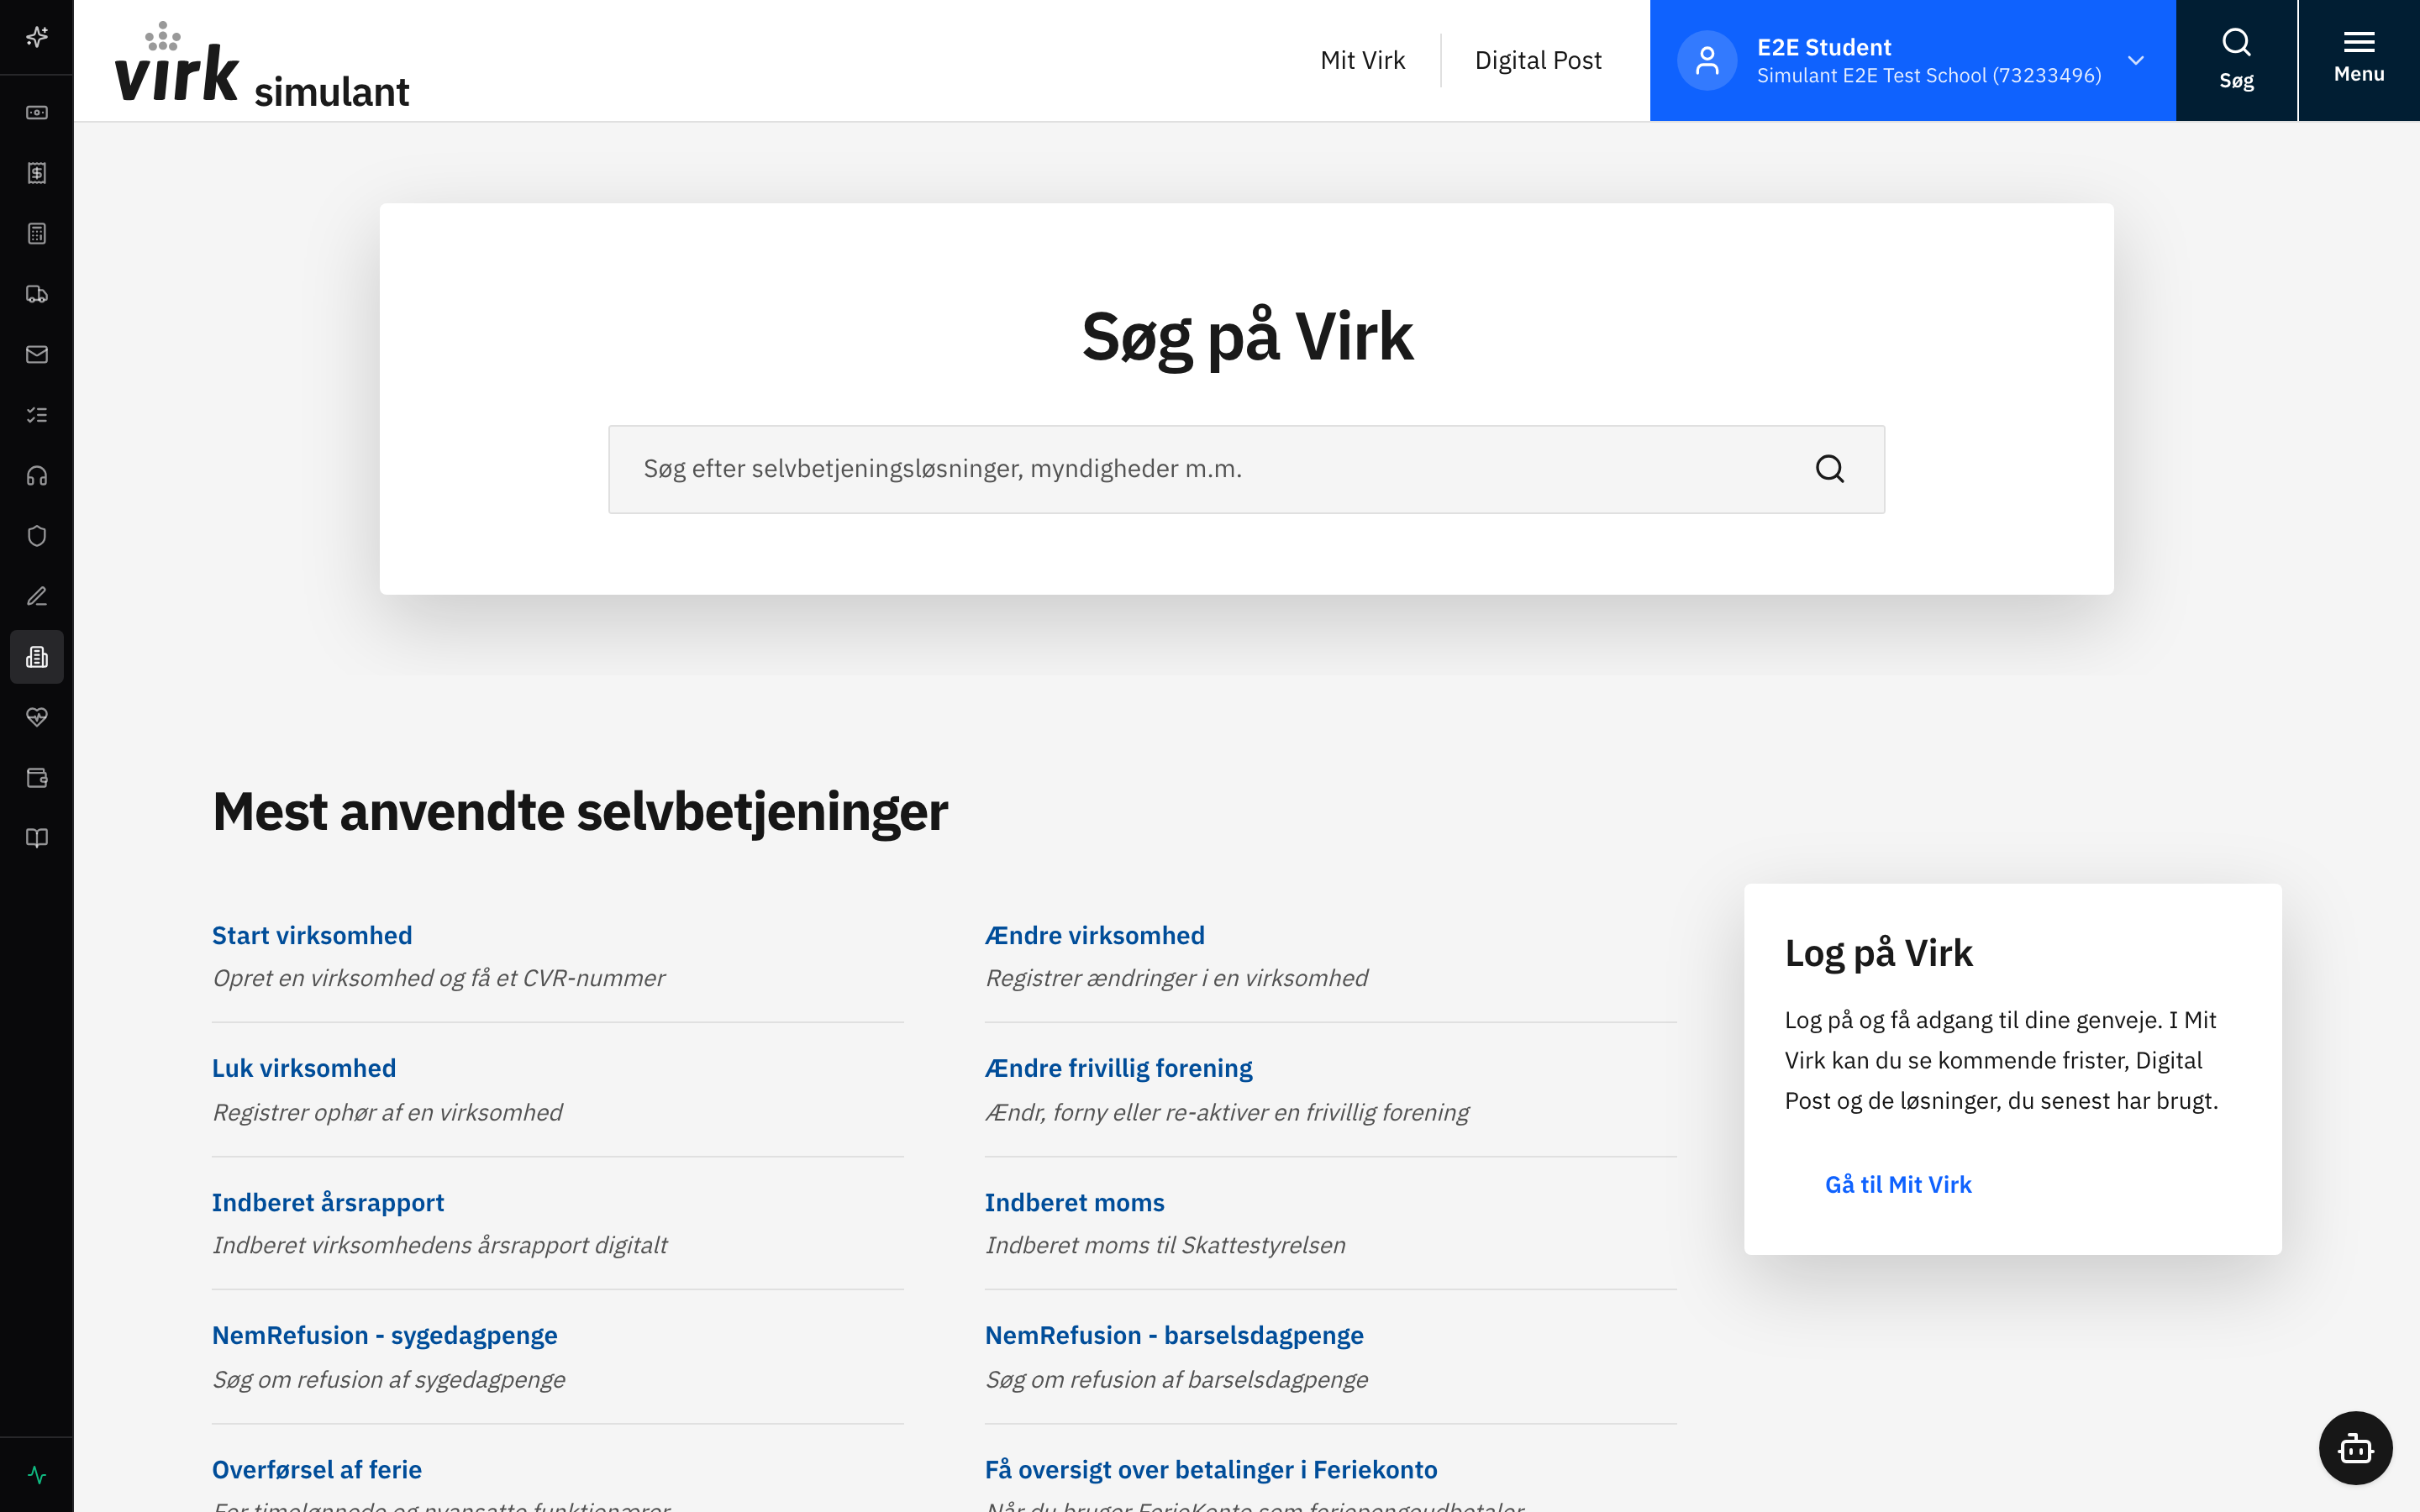The width and height of the screenshot is (2420, 1512).
Task: Click 'Ændr, forny eller re-aktiver en frivillig forening'
Action: tap(1227, 1112)
